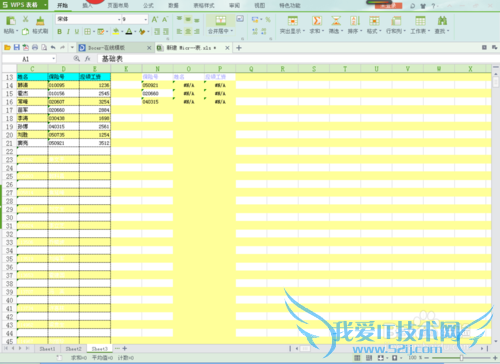Click the Rows and Columns icon
The image size is (500, 364).
pos(396,21)
